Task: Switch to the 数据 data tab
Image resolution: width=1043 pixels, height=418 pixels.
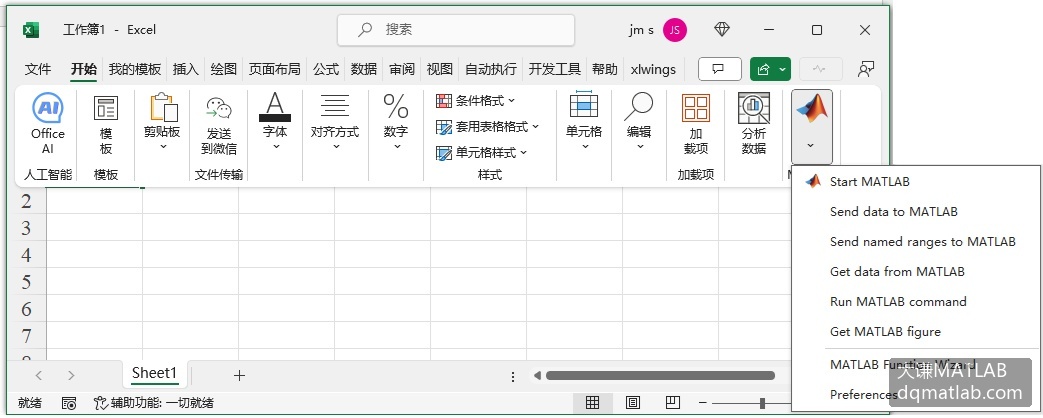Action: coord(364,69)
